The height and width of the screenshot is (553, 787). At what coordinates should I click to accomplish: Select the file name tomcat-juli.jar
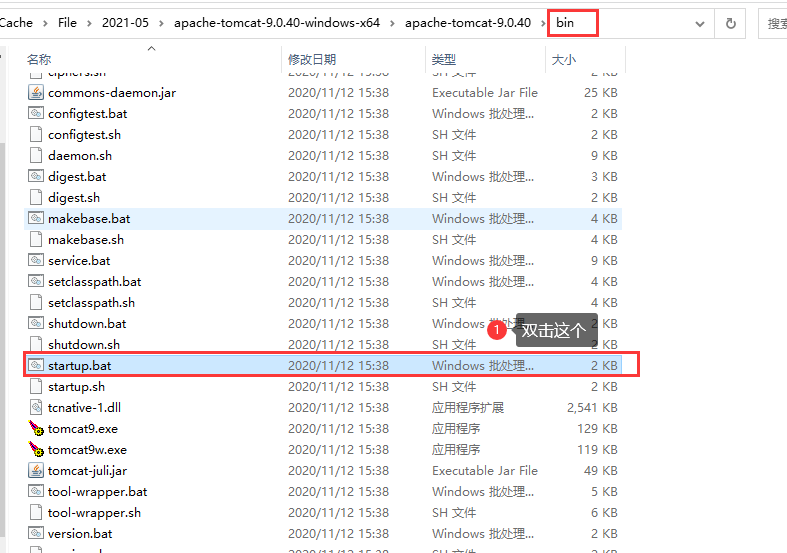click(x=87, y=471)
